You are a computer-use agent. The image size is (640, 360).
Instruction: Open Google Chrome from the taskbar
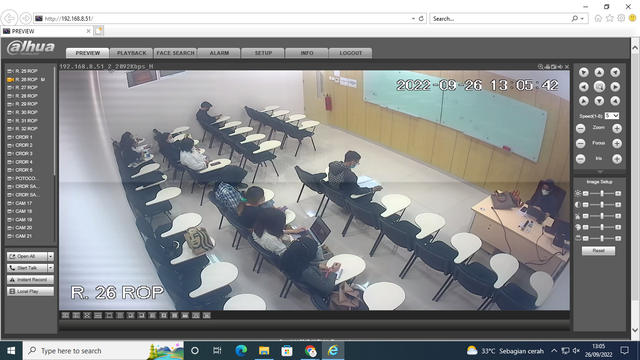pos(310,351)
